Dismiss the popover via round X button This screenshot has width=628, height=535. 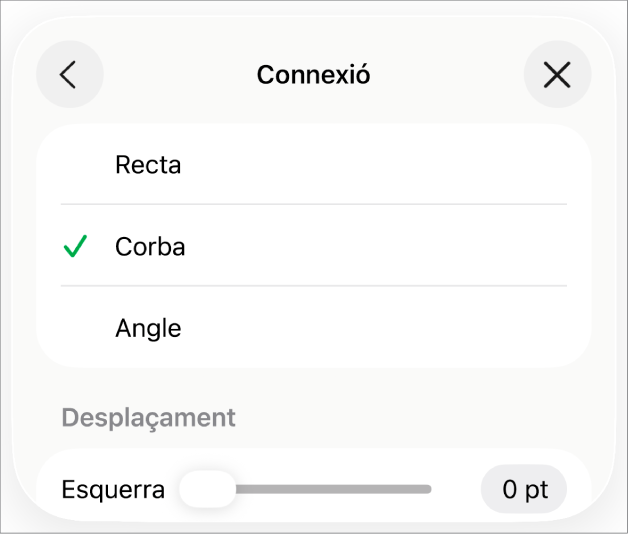[x=557, y=74]
